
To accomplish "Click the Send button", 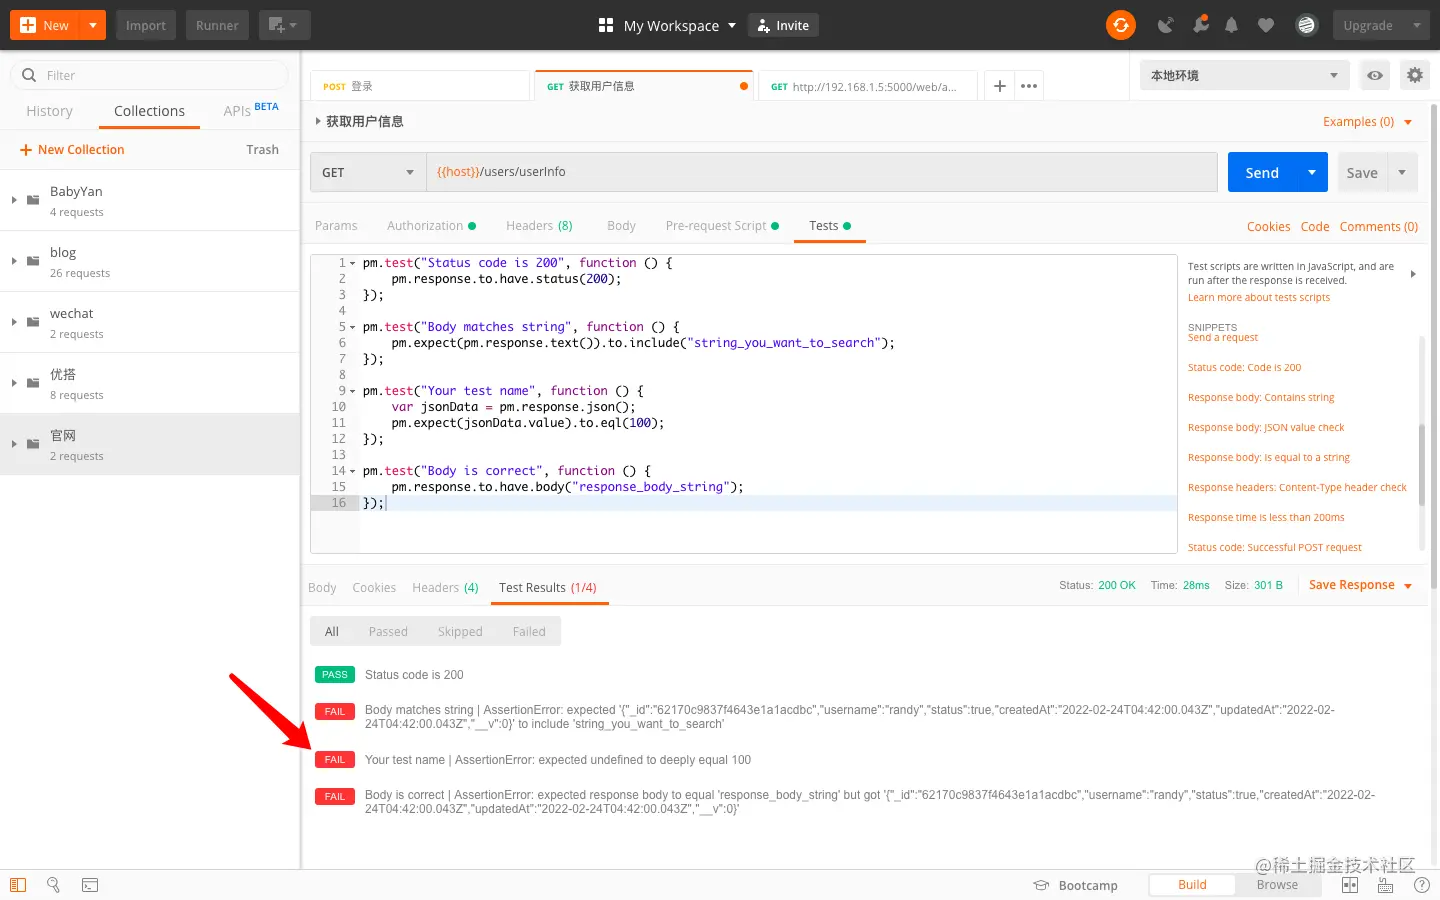I will 1262,172.
